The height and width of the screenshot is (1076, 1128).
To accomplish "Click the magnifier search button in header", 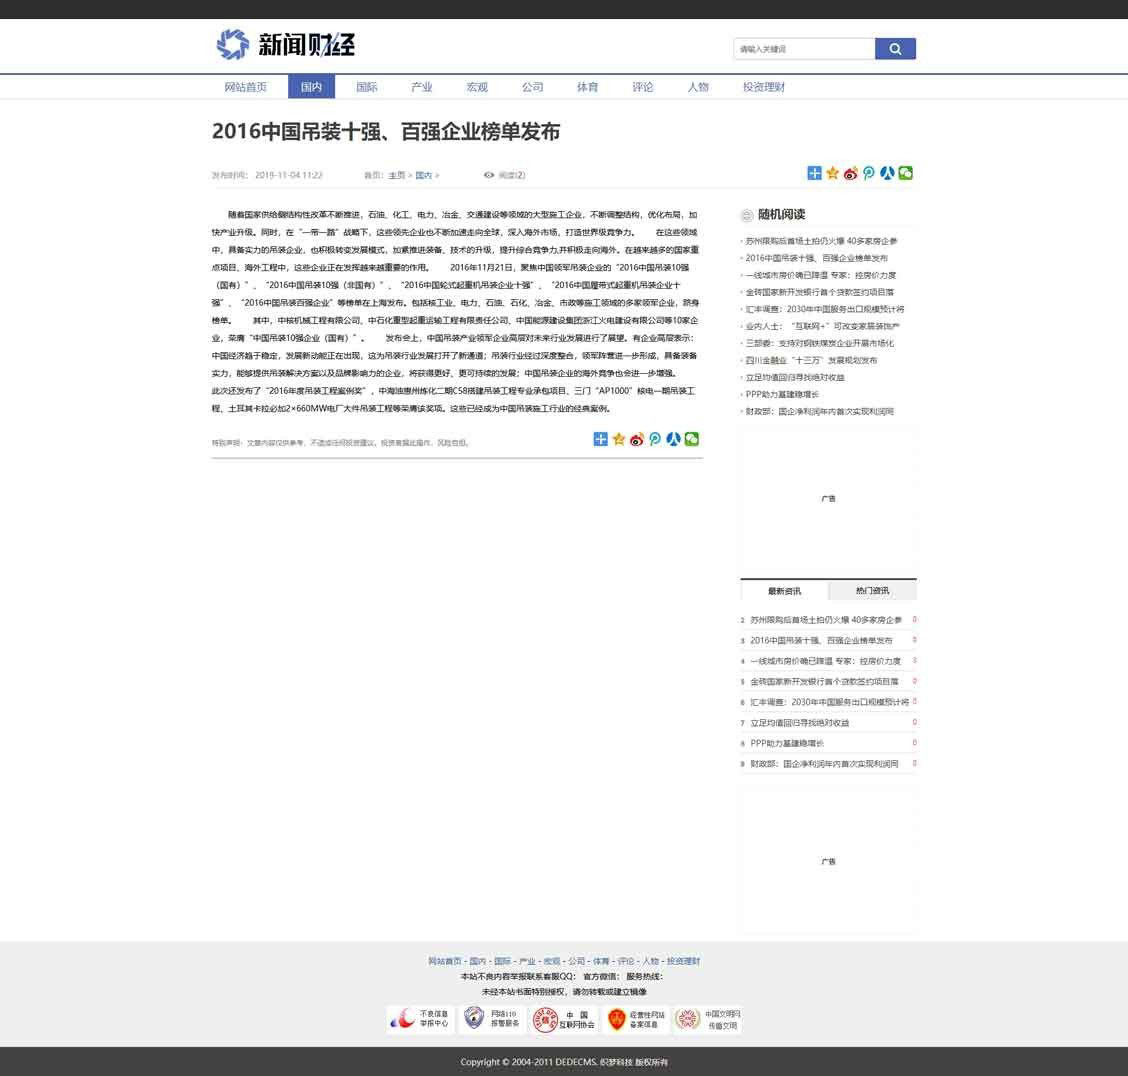I will [895, 49].
